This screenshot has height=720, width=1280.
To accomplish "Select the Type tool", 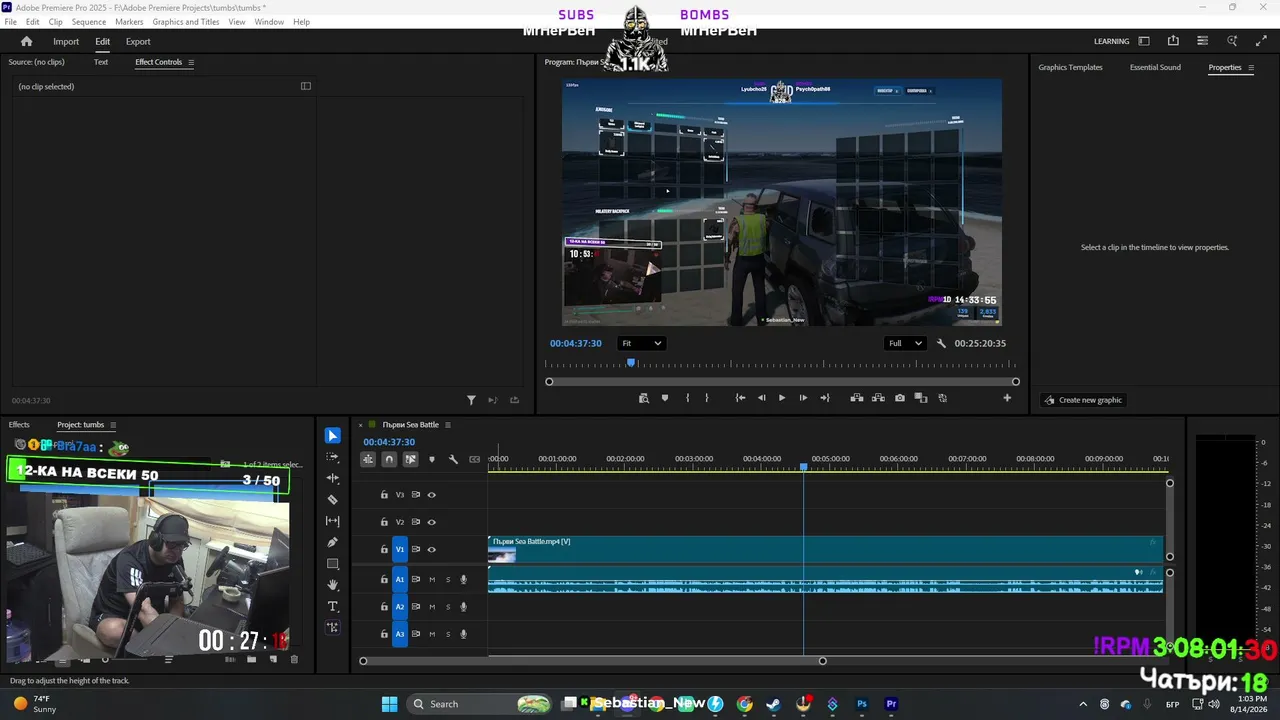I will [333, 606].
